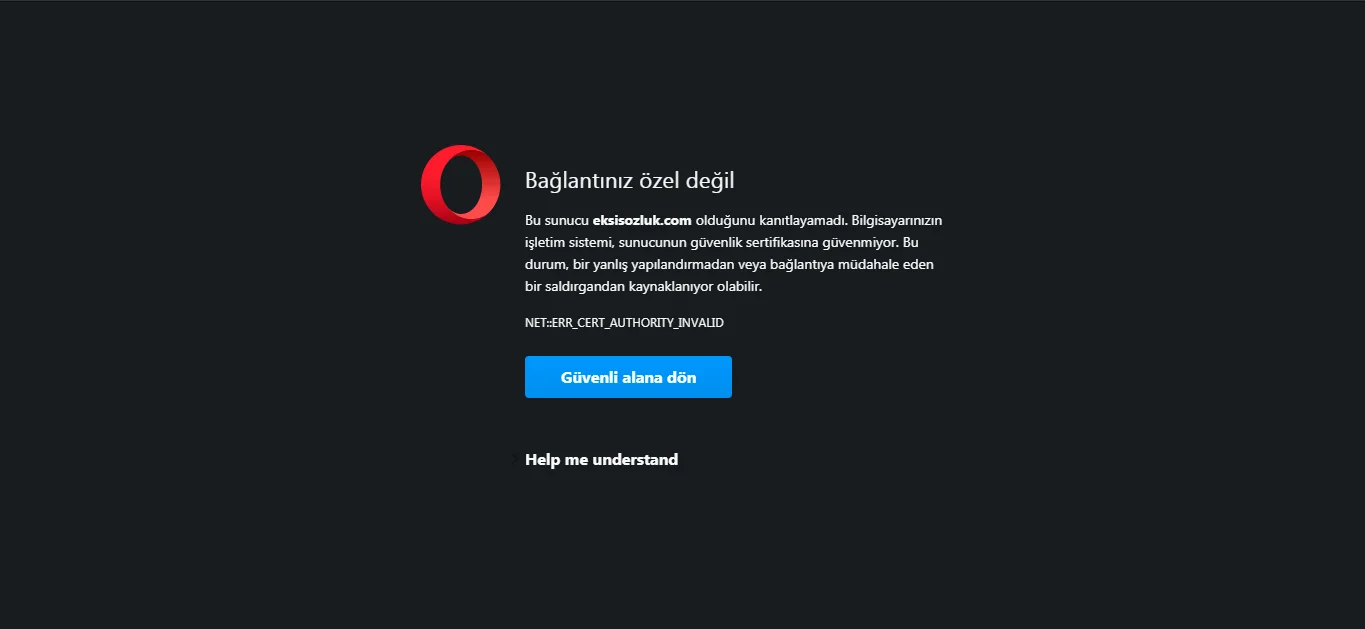Click the word understand in the help link
This screenshot has width=1365, height=629.
coord(635,460)
